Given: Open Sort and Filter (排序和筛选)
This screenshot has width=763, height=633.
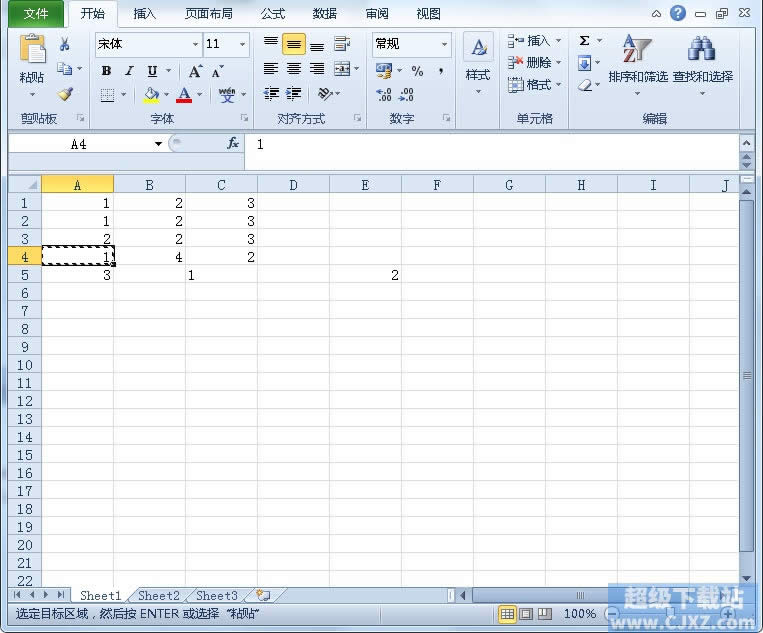Looking at the screenshot, I should [x=637, y=63].
